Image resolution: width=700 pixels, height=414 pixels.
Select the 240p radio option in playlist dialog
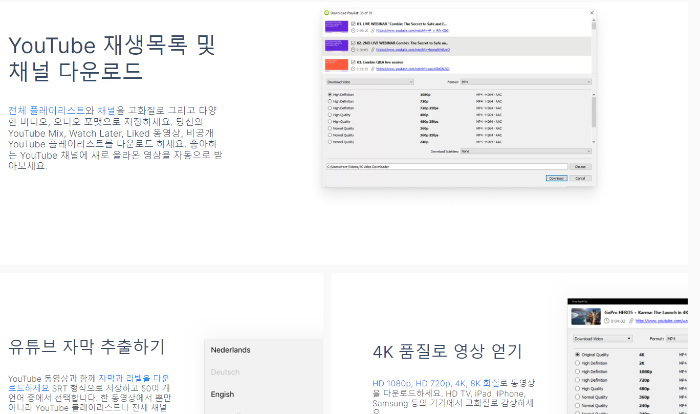330,142
